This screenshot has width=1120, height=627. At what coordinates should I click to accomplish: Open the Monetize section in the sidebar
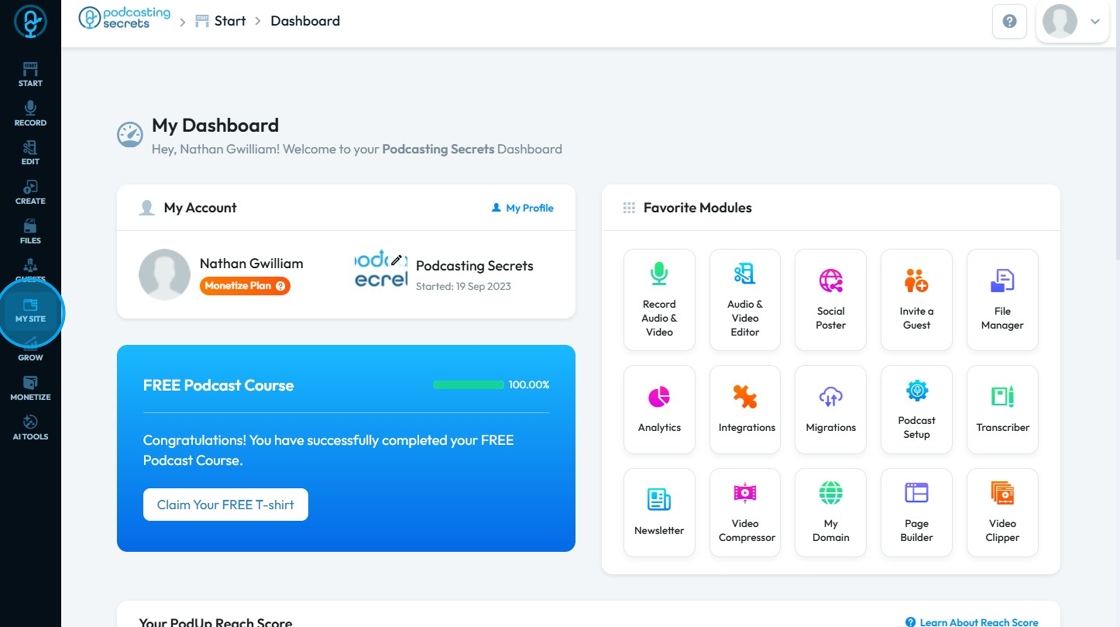(30, 388)
